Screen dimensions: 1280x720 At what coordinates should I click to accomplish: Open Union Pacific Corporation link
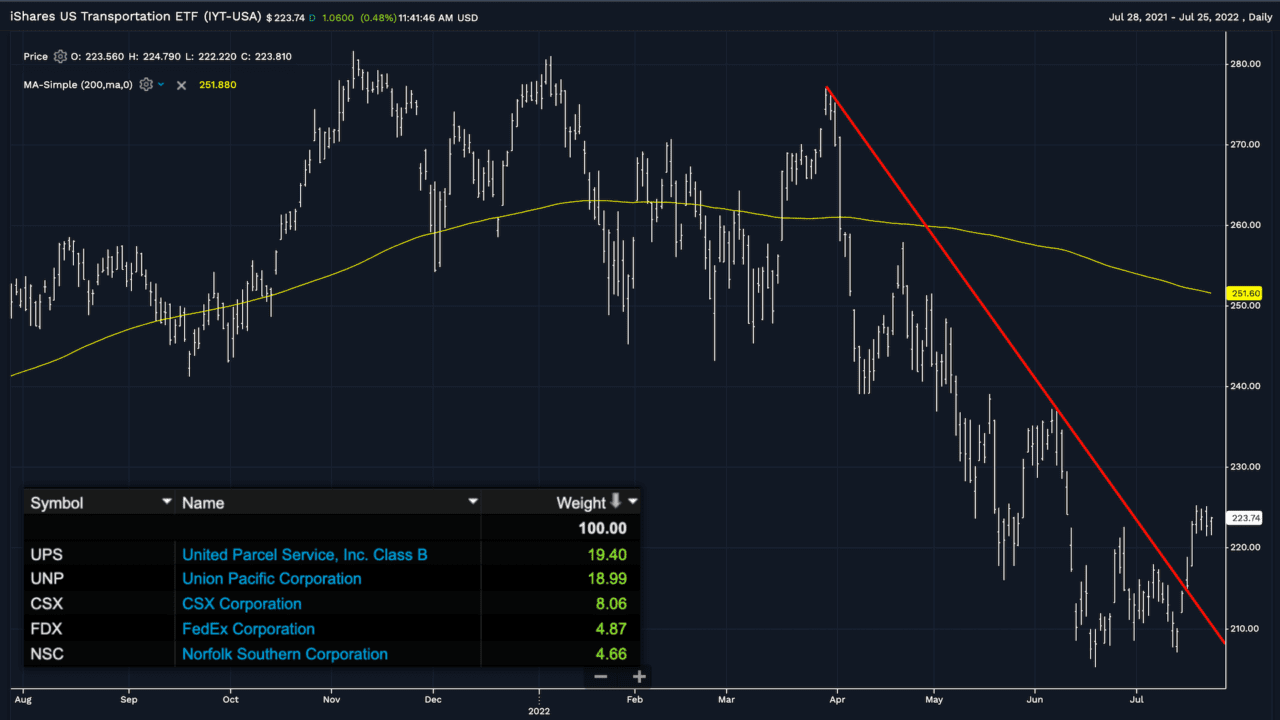point(271,579)
